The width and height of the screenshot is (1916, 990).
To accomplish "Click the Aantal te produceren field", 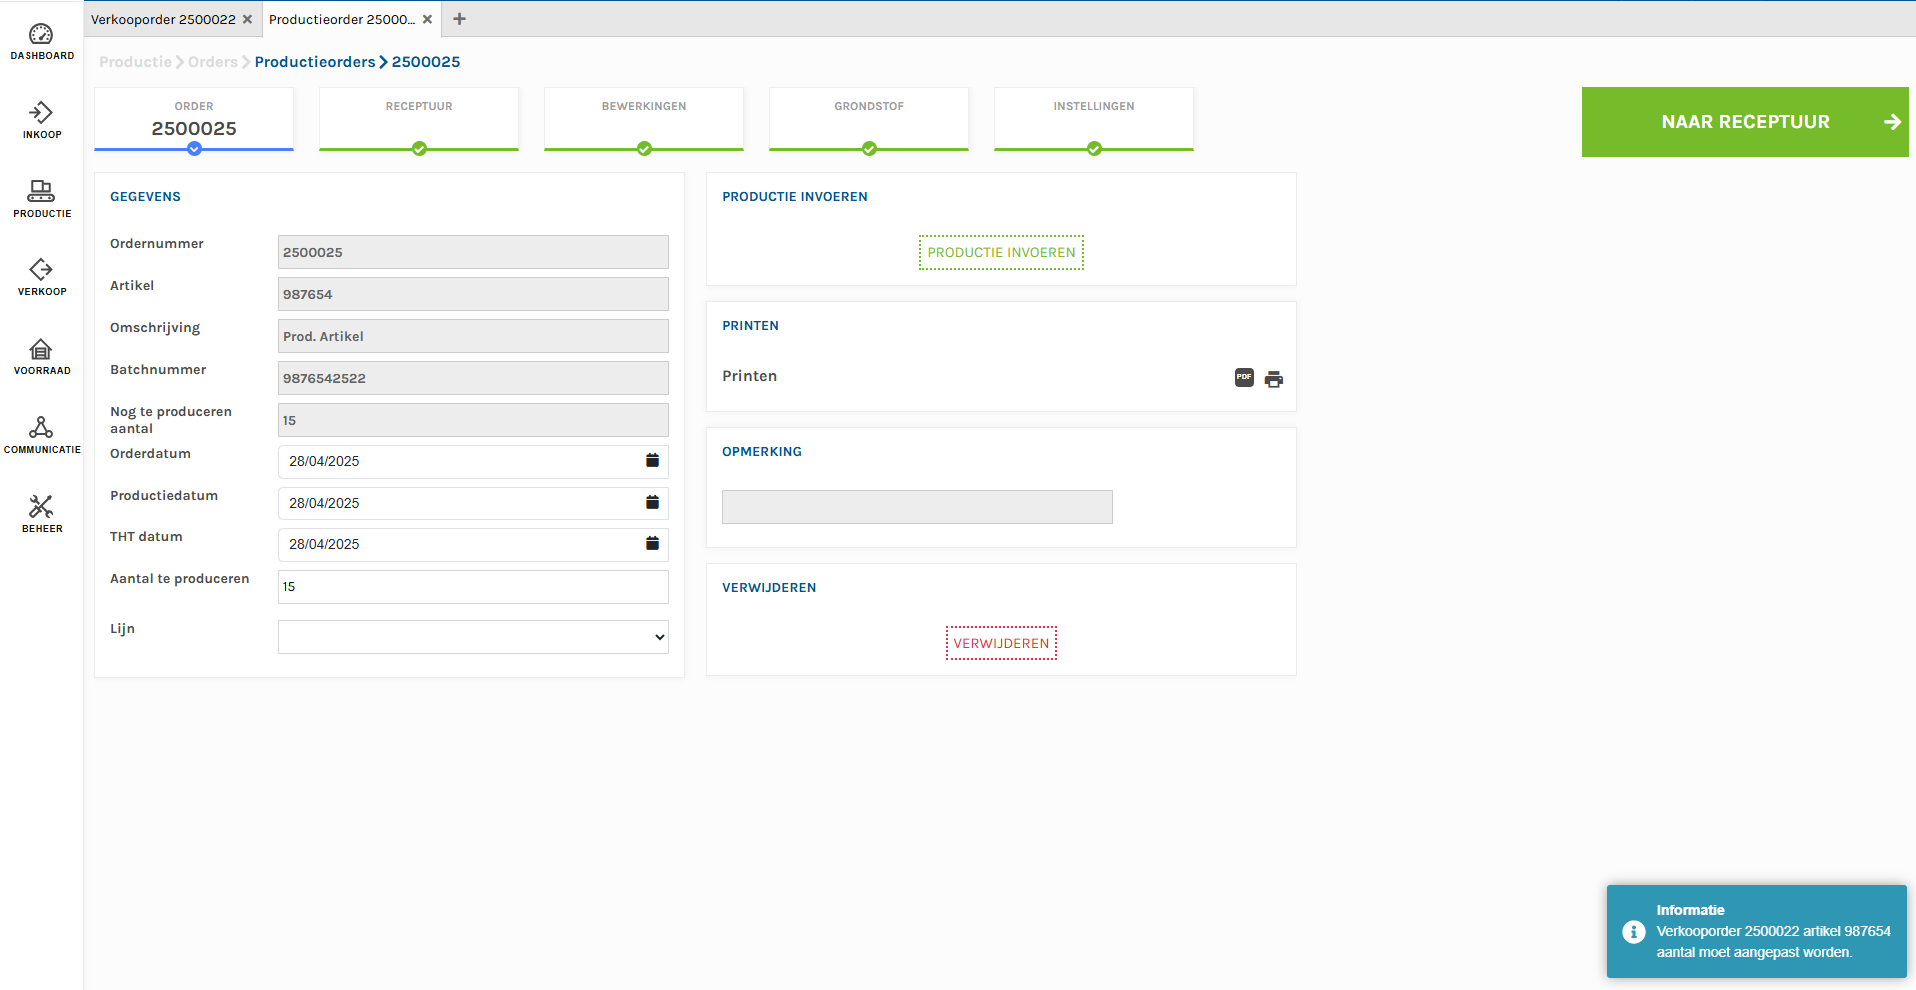I will point(472,587).
